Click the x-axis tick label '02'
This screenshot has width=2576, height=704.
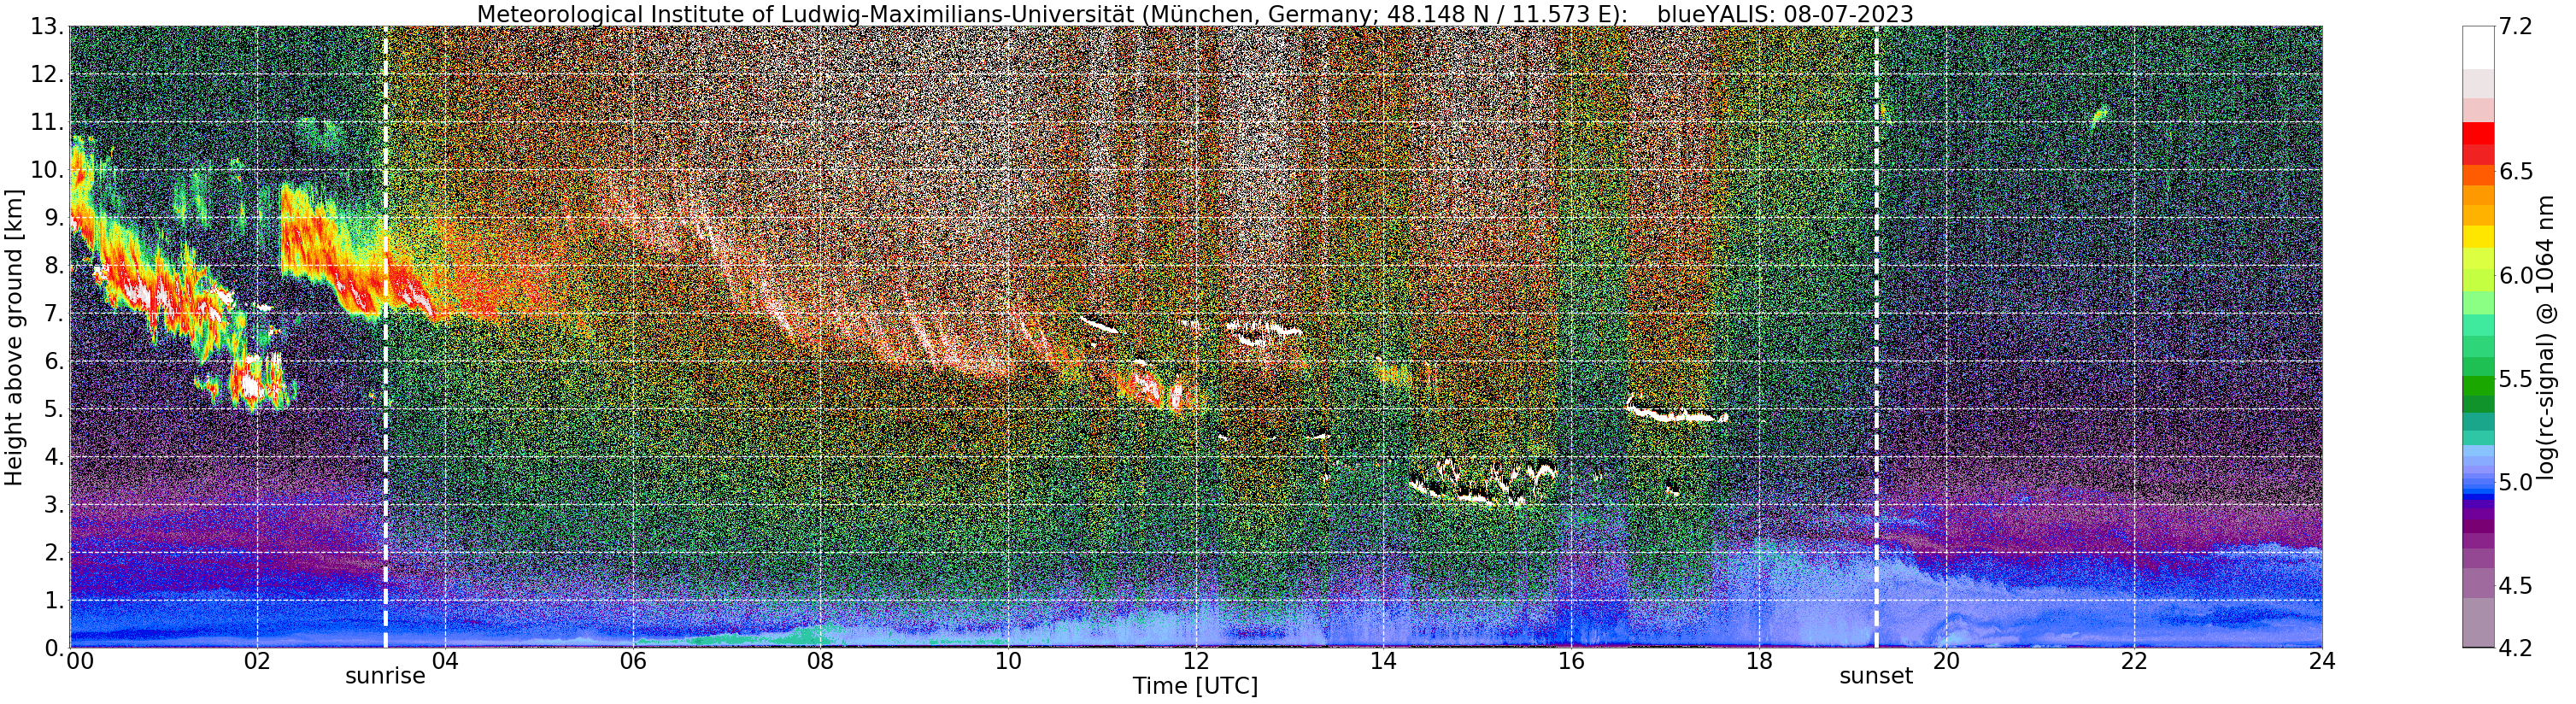(x=257, y=661)
